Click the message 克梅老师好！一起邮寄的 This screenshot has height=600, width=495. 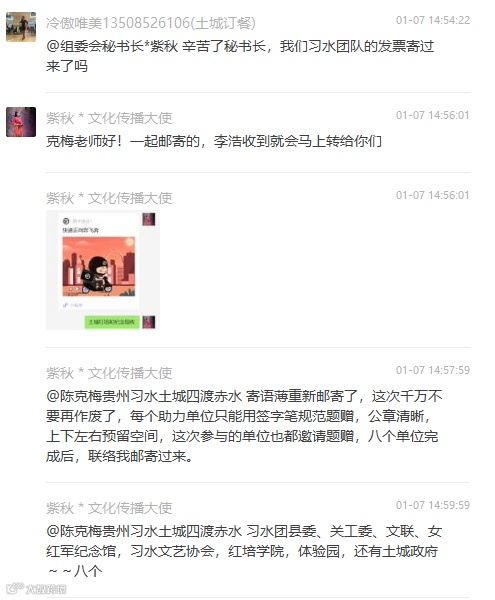pos(214,142)
